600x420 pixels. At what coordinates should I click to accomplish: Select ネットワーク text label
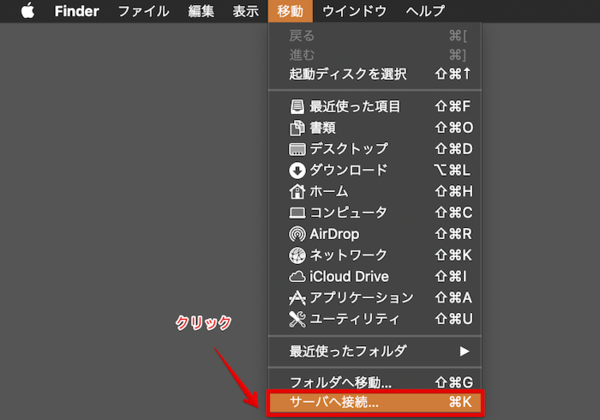(x=348, y=255)
